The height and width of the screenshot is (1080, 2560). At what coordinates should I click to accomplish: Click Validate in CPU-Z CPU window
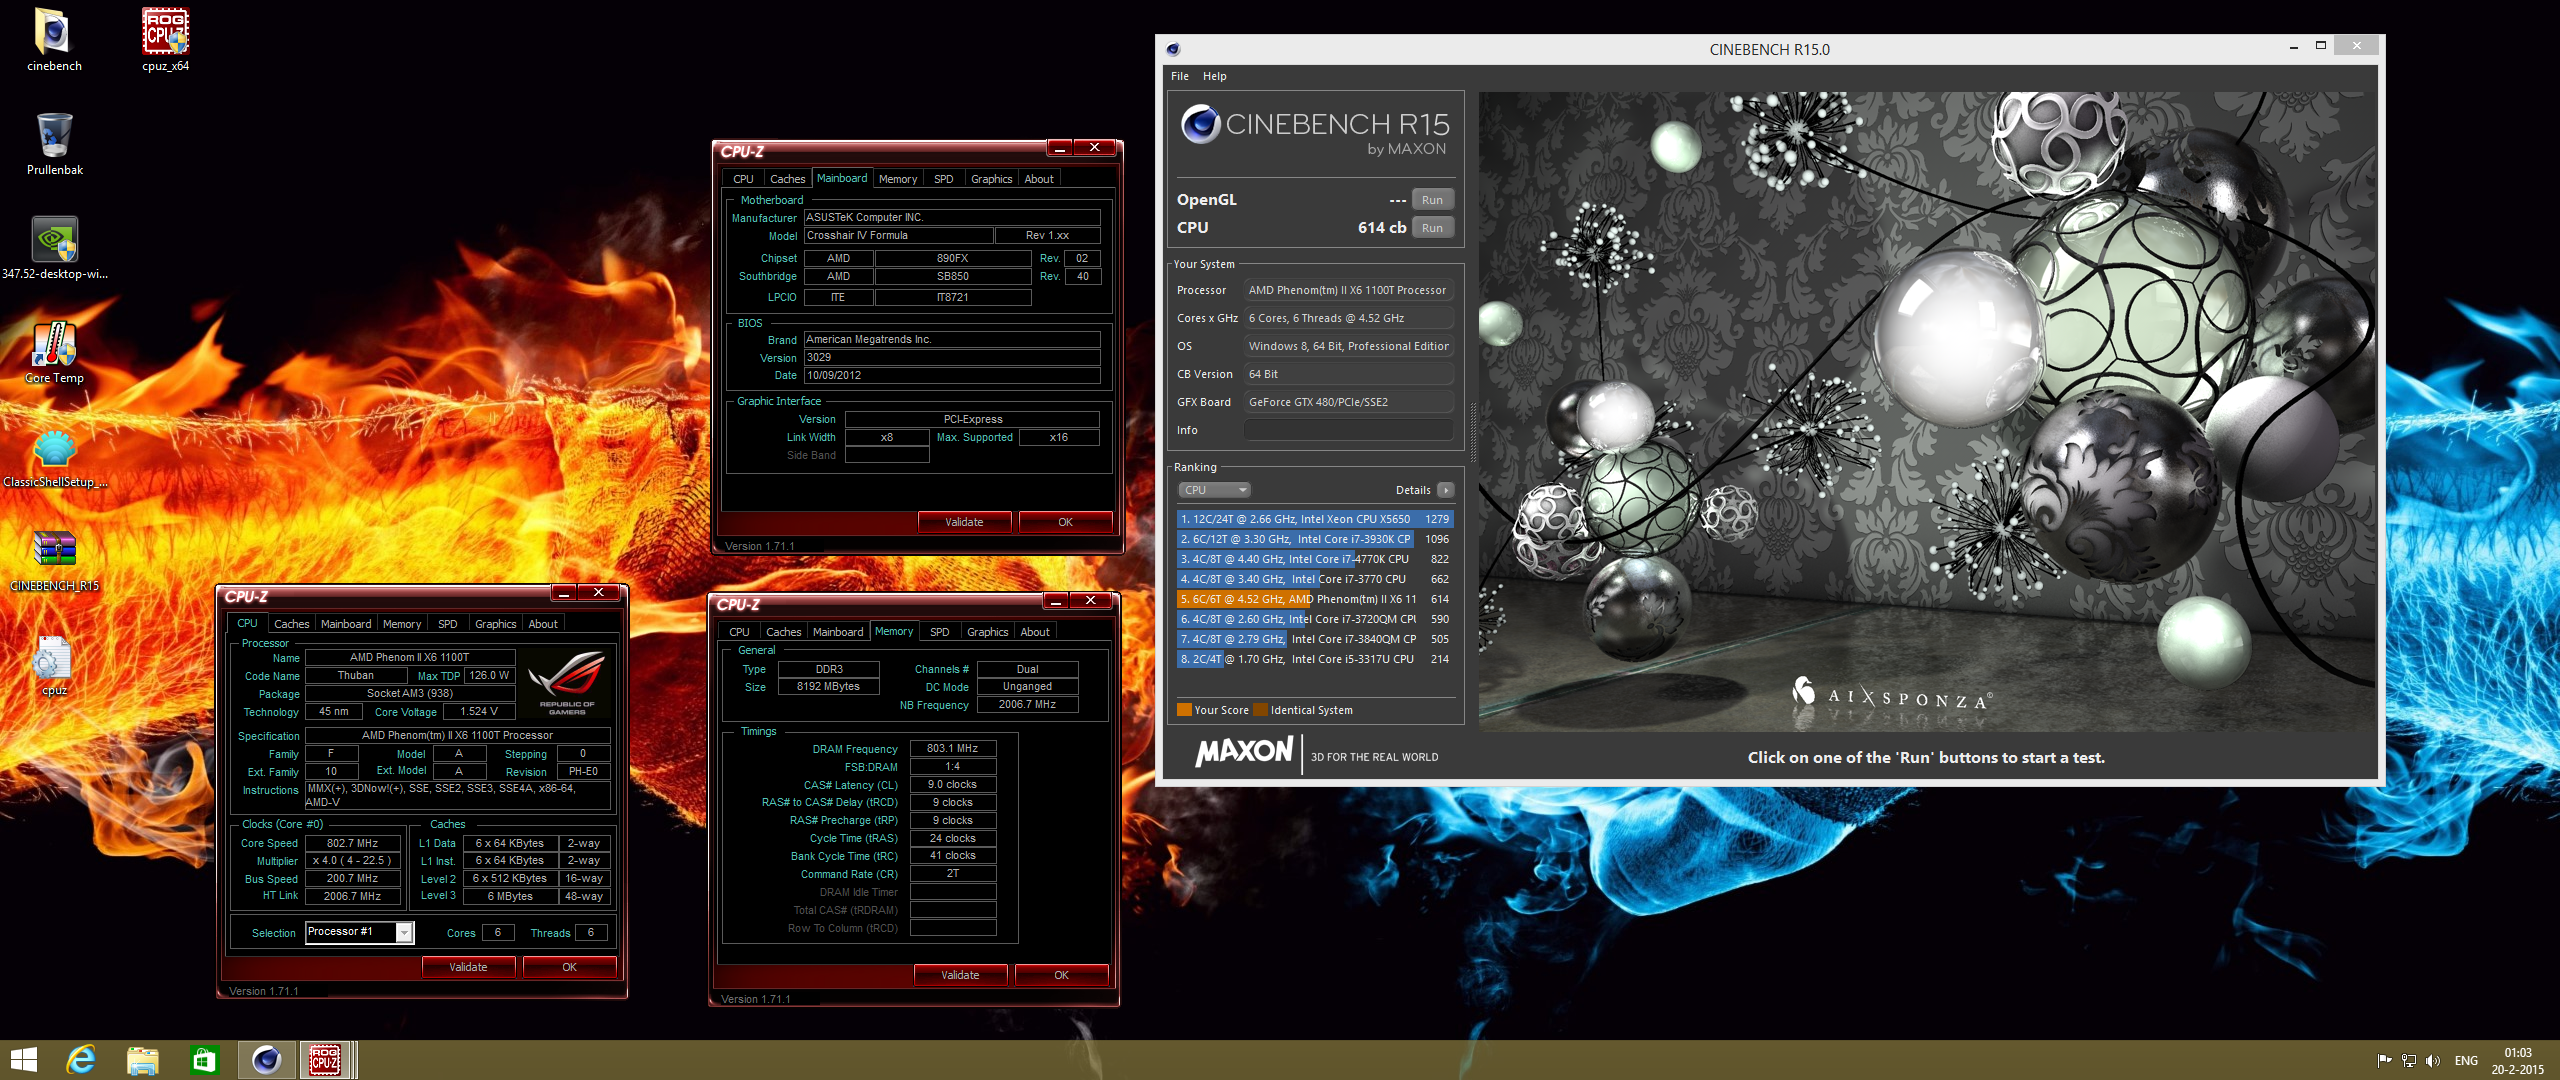(x=468, y=967)
